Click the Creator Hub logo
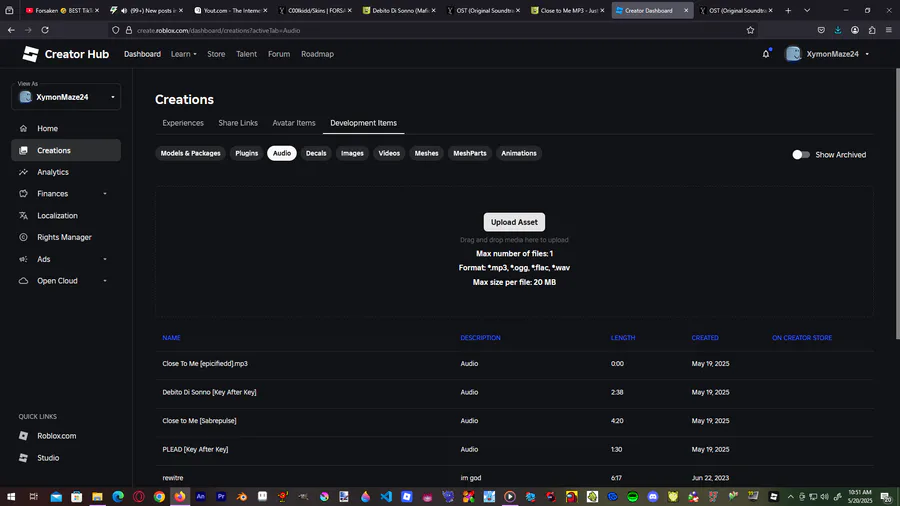This screenshot has height=506, width=900. tap(65, 54)
